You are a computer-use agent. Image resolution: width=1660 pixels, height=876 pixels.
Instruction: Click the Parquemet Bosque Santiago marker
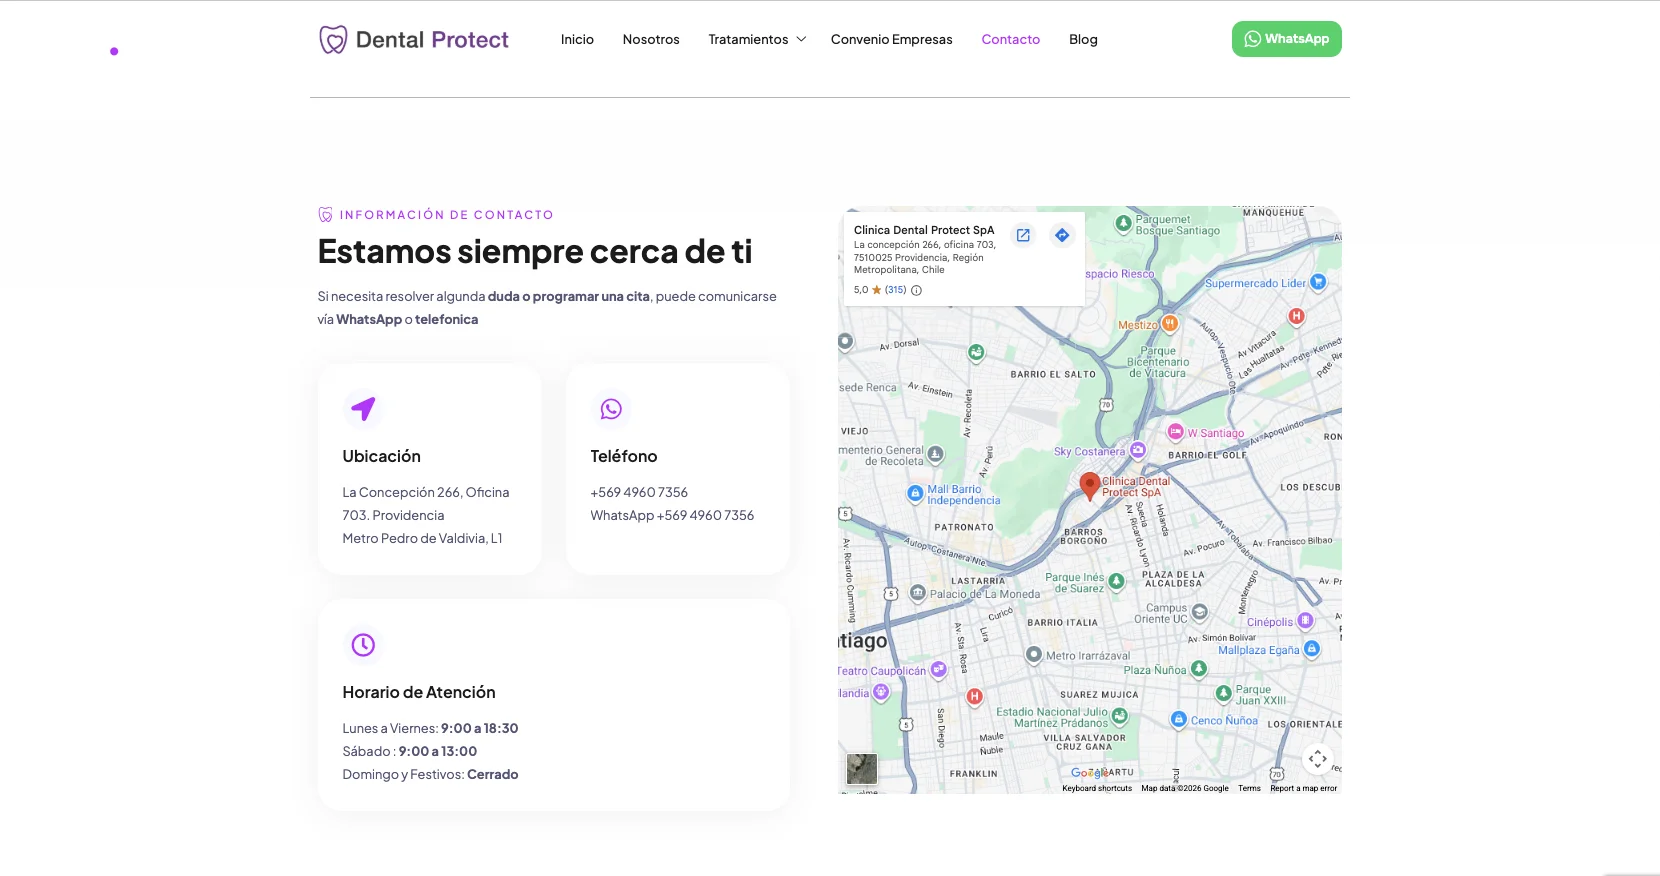1123,224
